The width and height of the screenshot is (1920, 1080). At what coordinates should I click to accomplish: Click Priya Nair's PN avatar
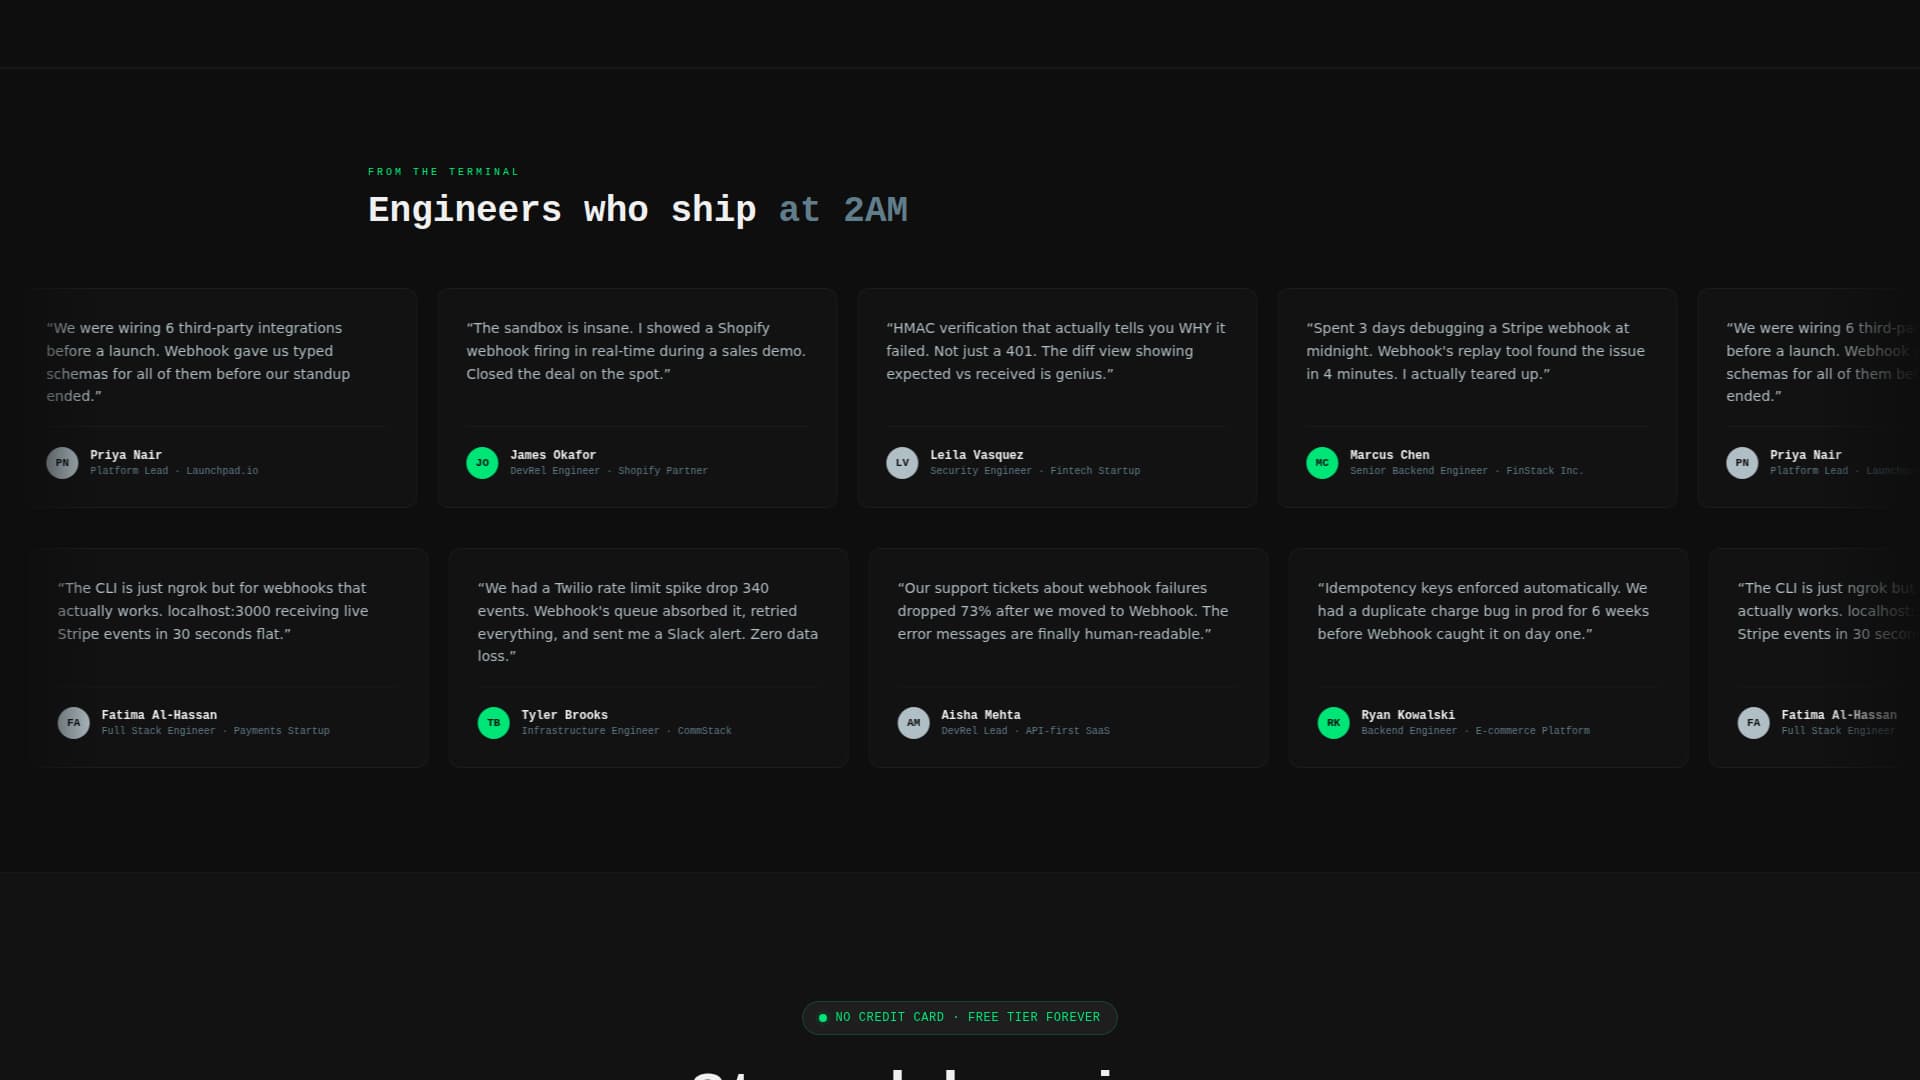[x=62, y=463]
